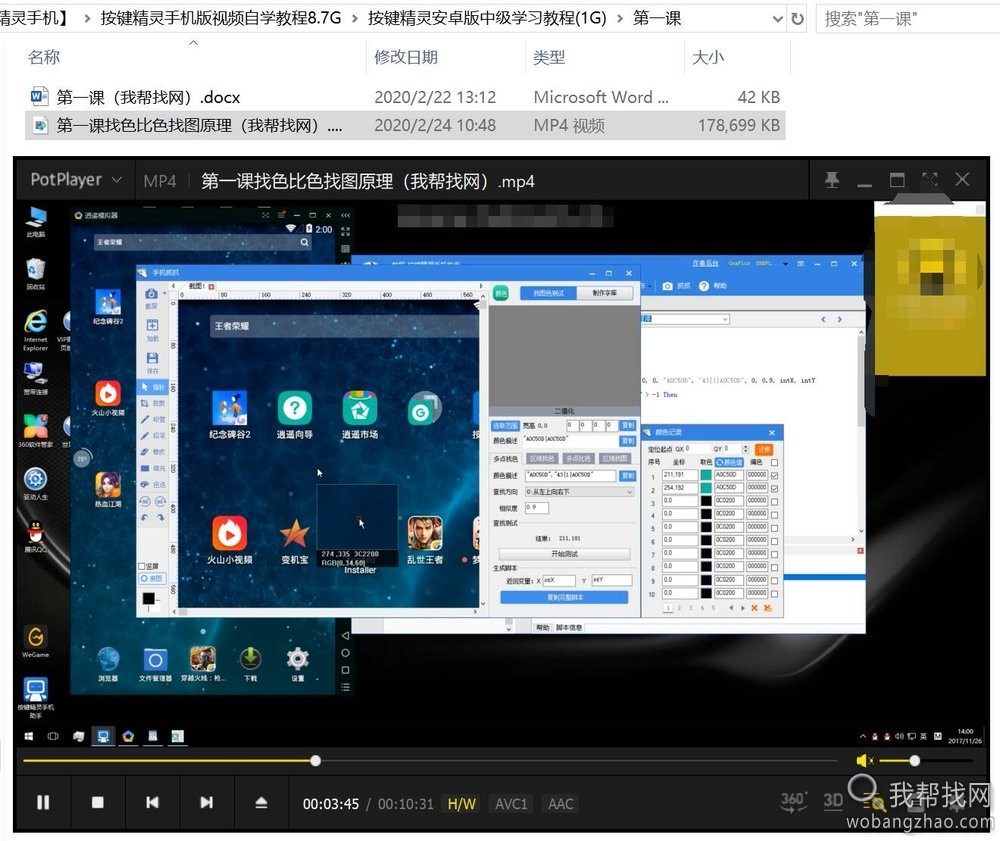Expand the chevron after 按键精灵安卓版中级学习教程(1G)
Image resolution: width=1000 pixels, height=841 pixels.
620,18
